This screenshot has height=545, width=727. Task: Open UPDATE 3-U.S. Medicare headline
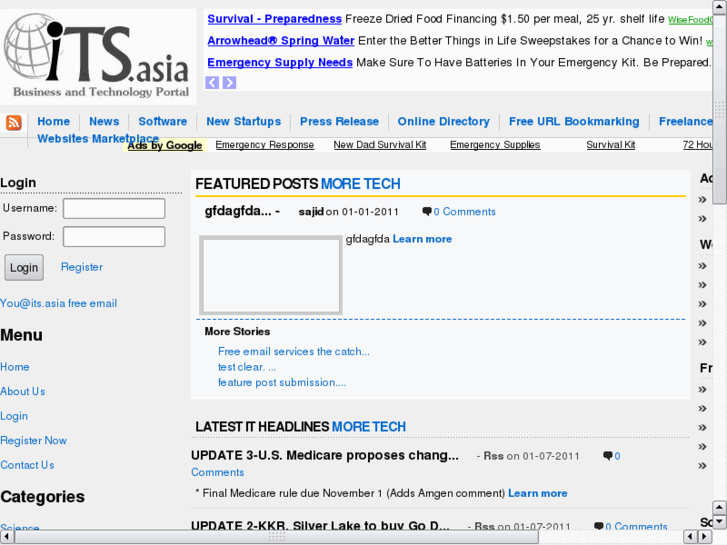pos(325,455)
